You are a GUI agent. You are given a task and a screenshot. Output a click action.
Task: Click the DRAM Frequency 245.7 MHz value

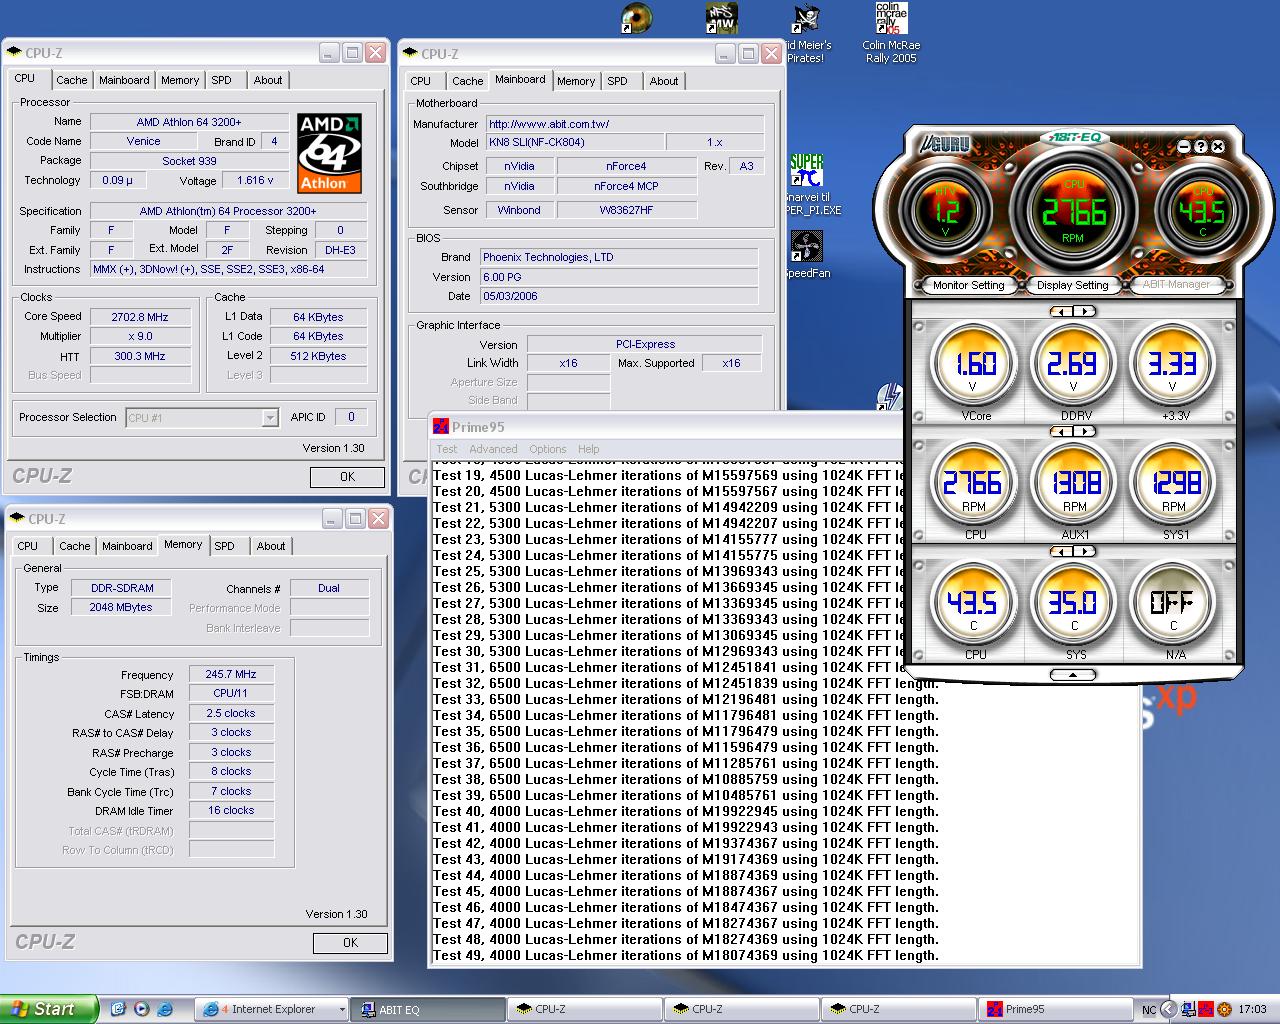[231, 675]
